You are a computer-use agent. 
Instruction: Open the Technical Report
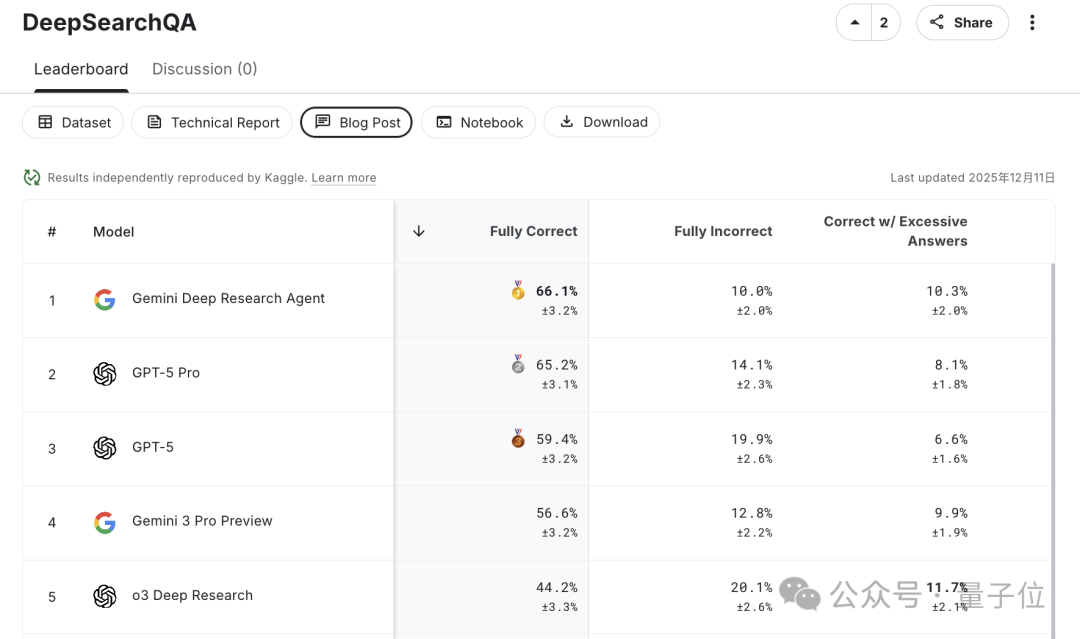pos(212,122)
